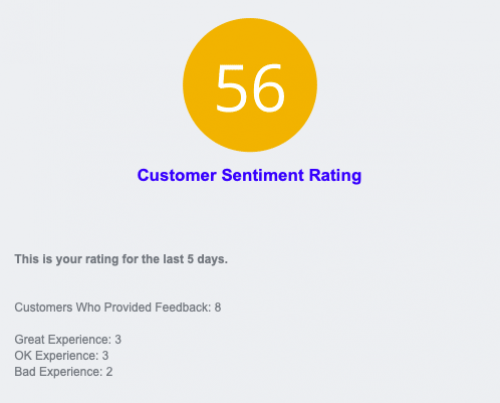Click the Great Experience count of 3

click(118, 340)
